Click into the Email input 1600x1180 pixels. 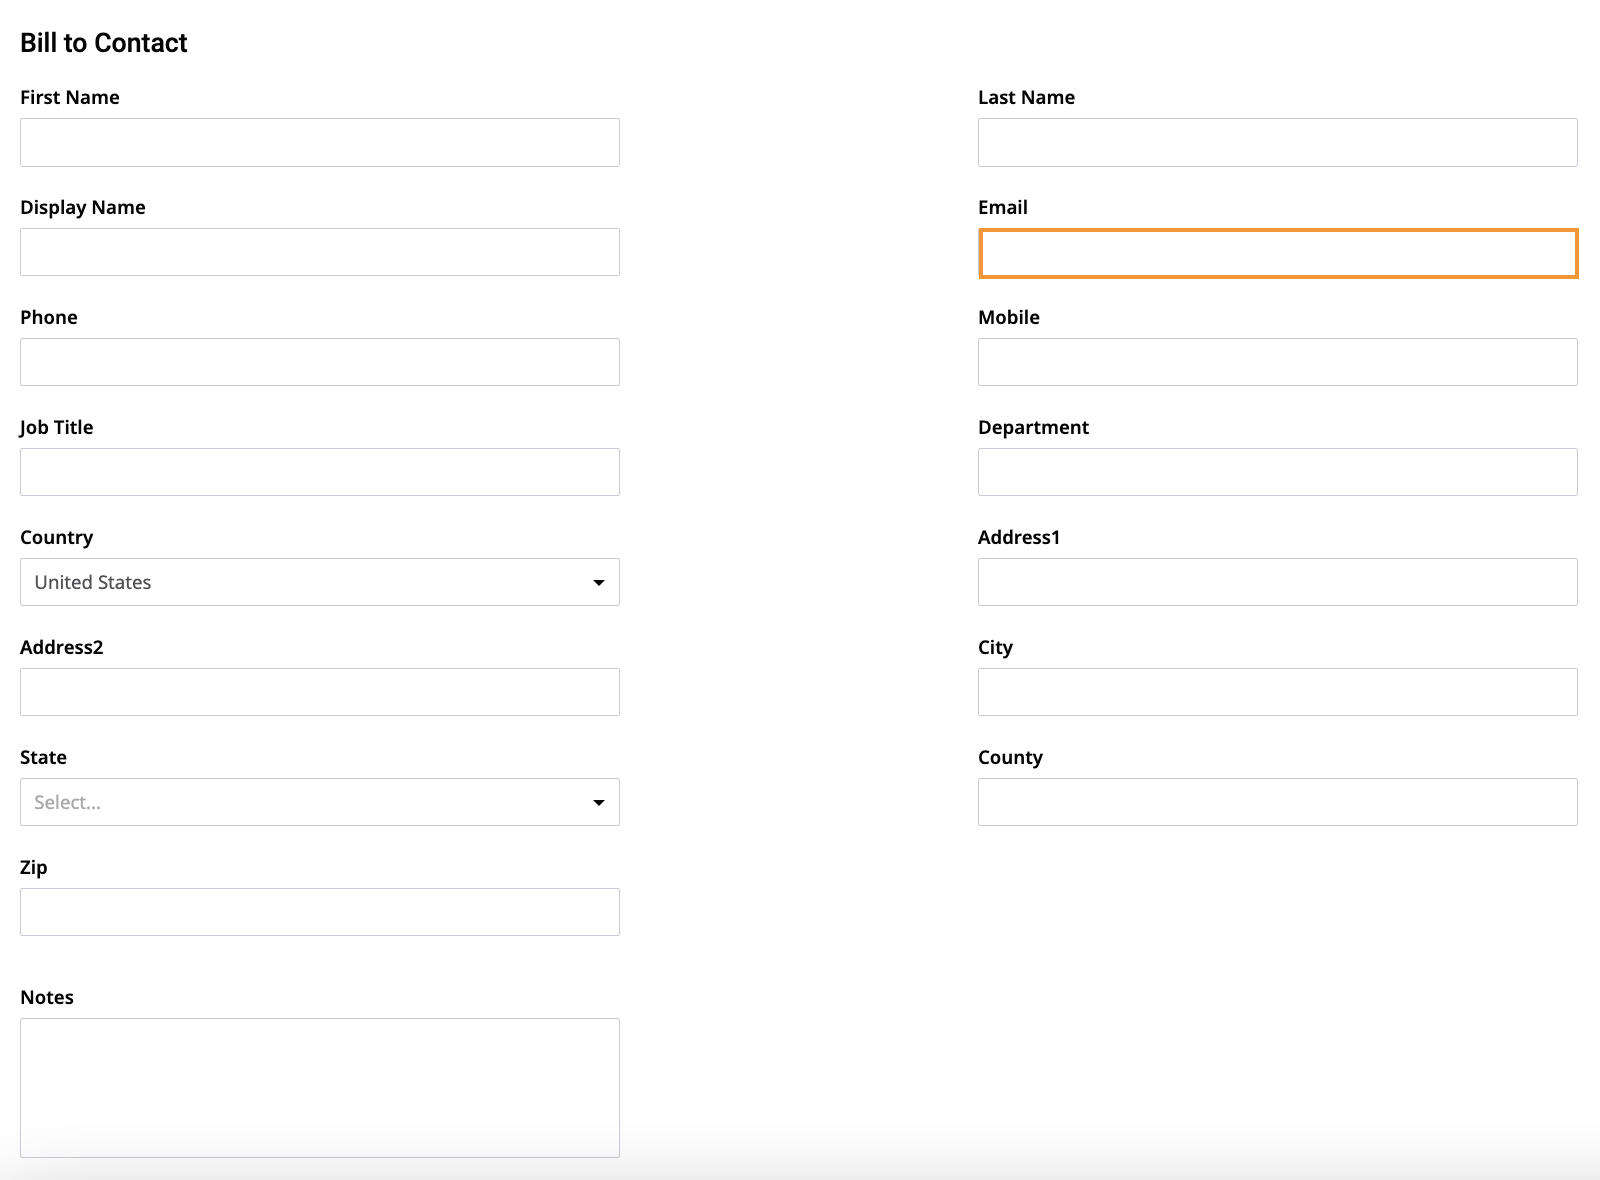coord(1278,253)
